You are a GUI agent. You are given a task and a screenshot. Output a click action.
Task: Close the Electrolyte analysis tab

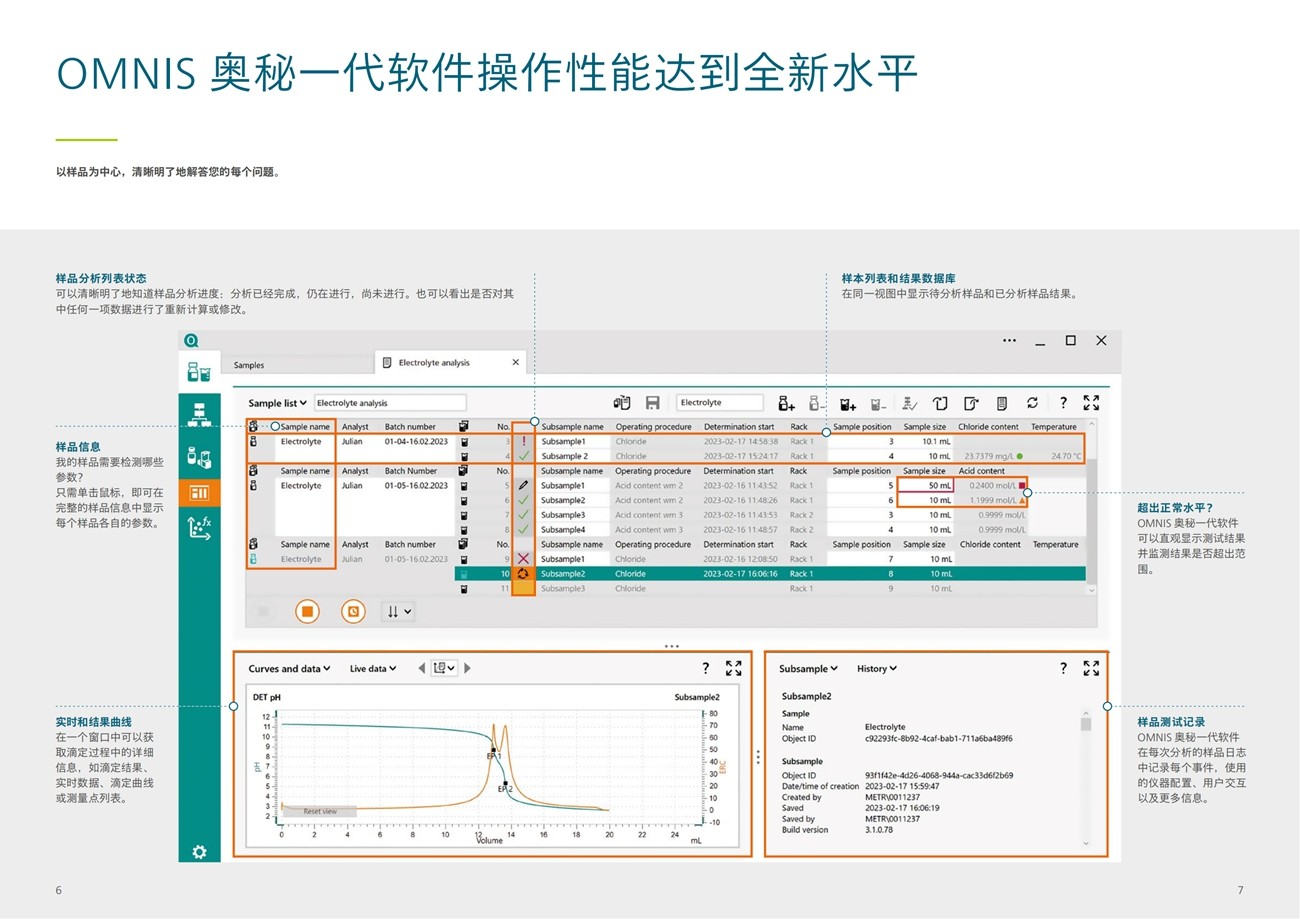pyautogui.click(x=516, y=362)
